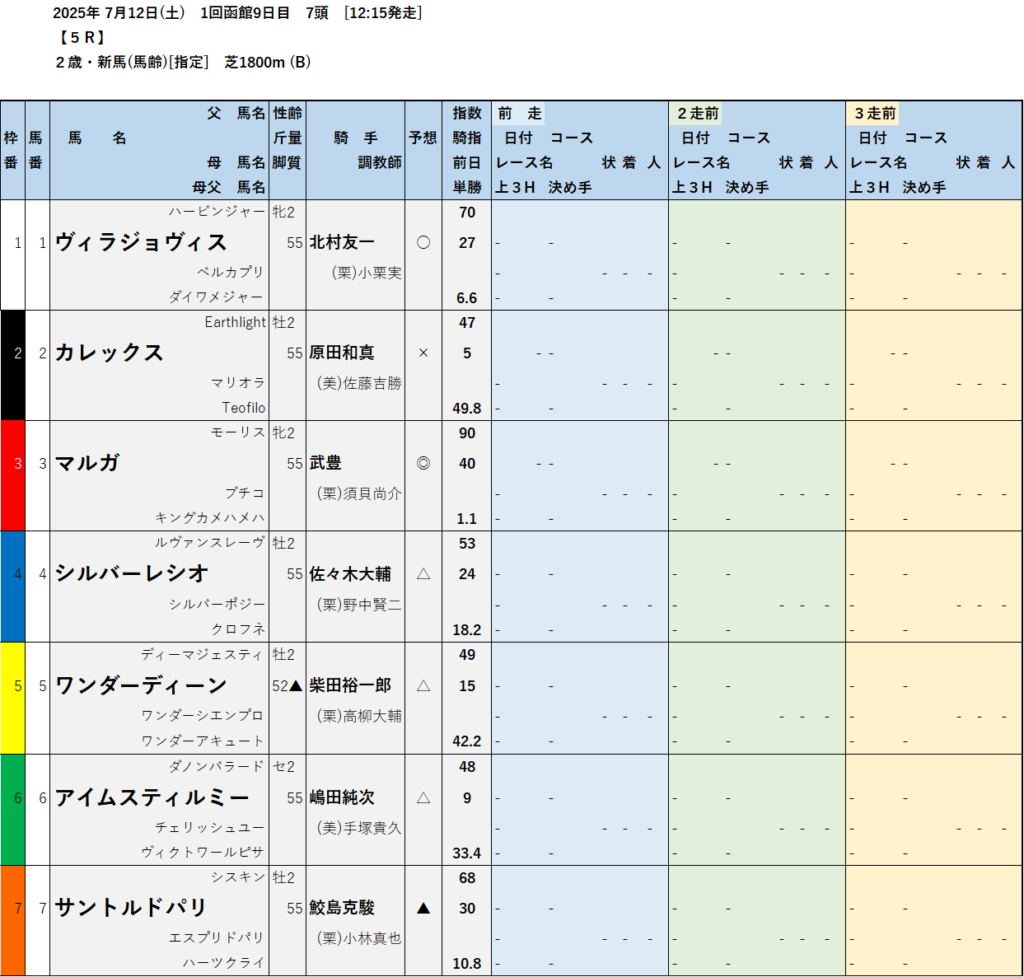Click dam name ベルカプリ

(x=231, y=272)
